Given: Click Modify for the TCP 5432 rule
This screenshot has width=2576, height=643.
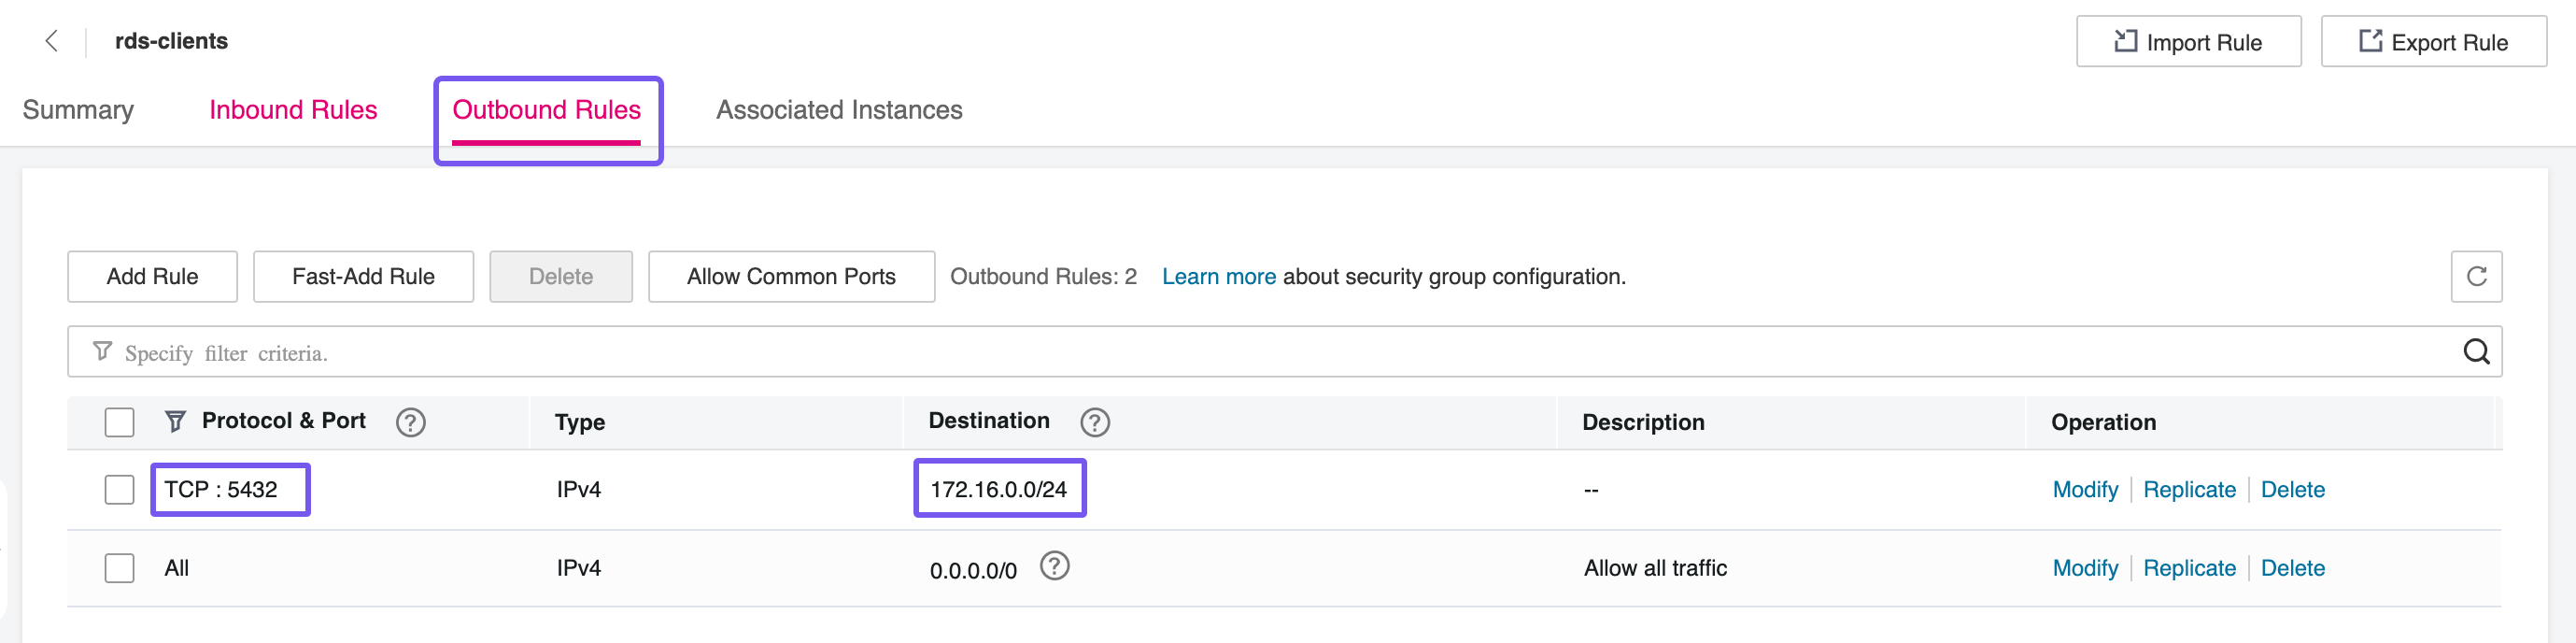Looking at the screenshot, I should (2084, 490).
